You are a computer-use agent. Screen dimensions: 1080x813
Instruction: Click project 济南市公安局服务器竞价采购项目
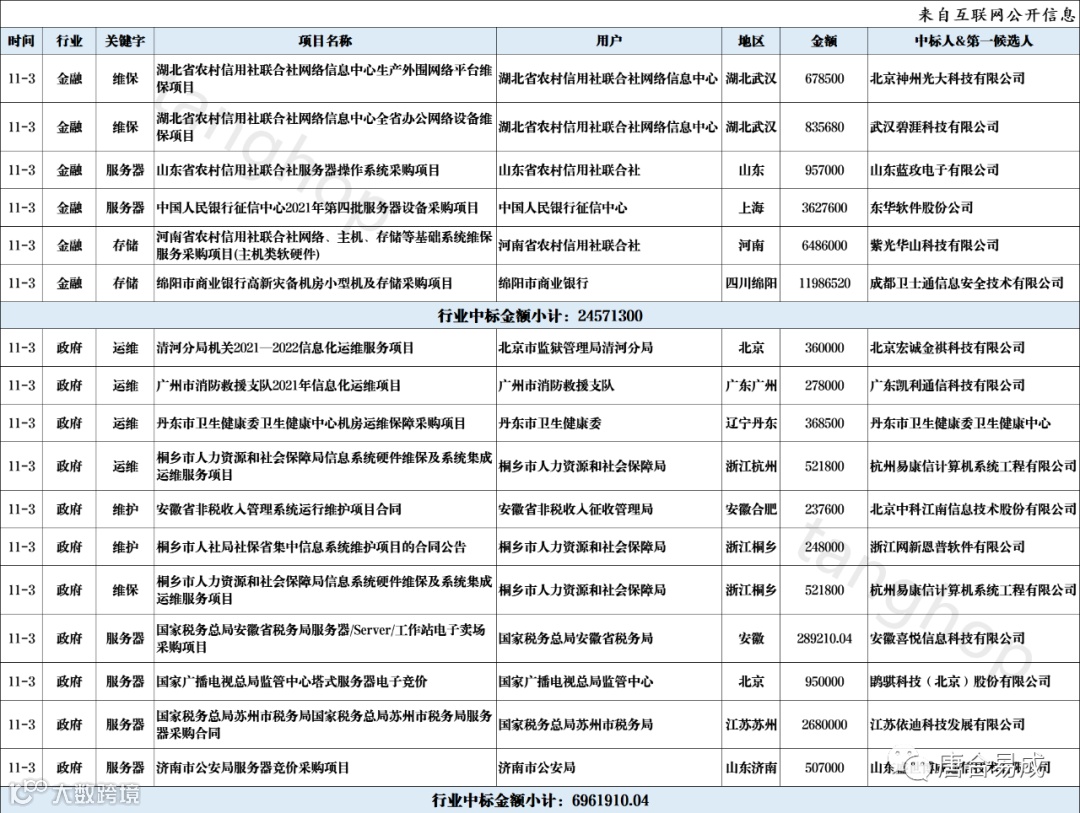pos(252,768)
